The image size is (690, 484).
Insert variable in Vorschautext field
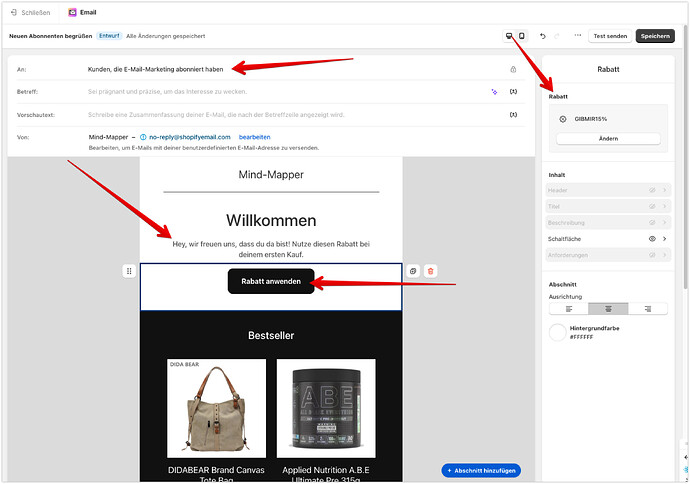click(513, 114)
